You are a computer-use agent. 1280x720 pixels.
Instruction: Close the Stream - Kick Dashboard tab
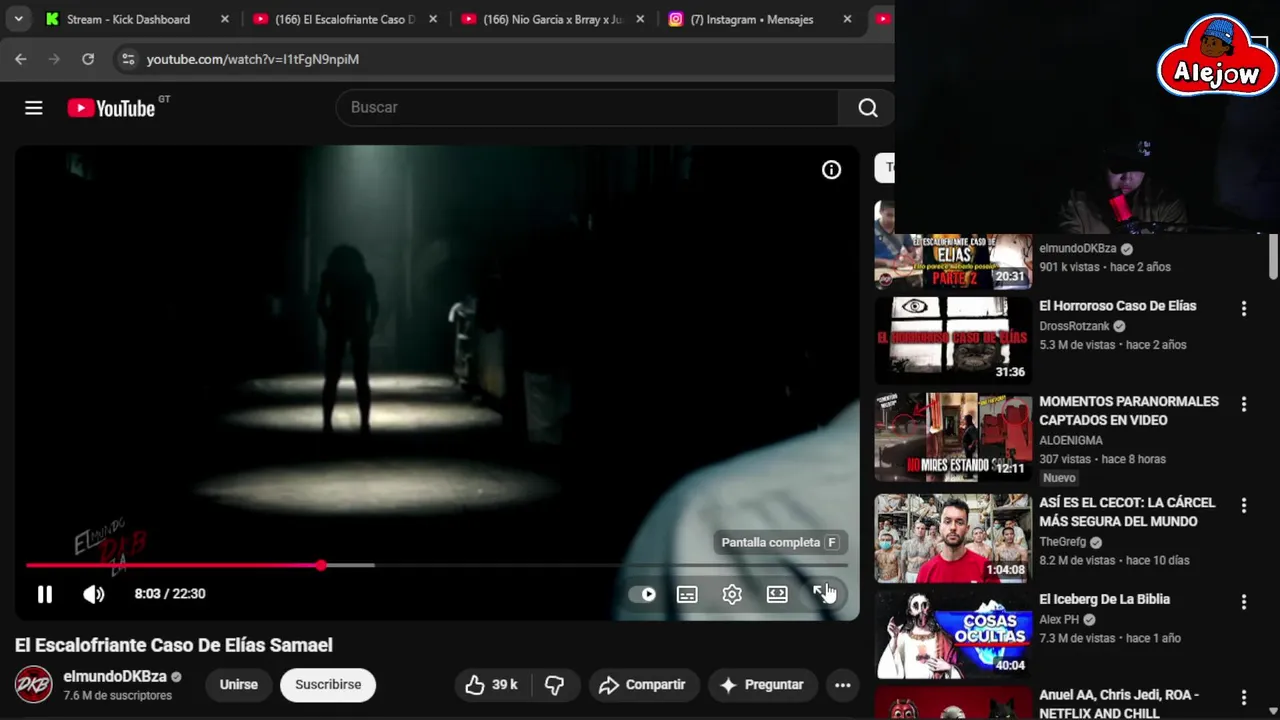(x=224, y=19)
